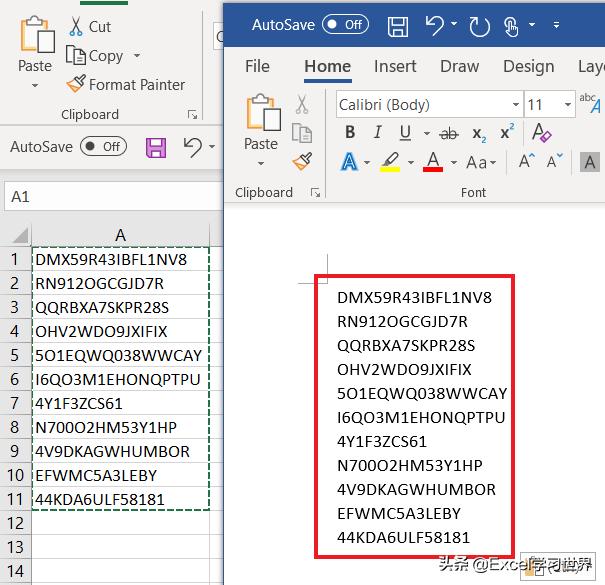Expand Excel Paste options arrow

click(x=35, y=85)
